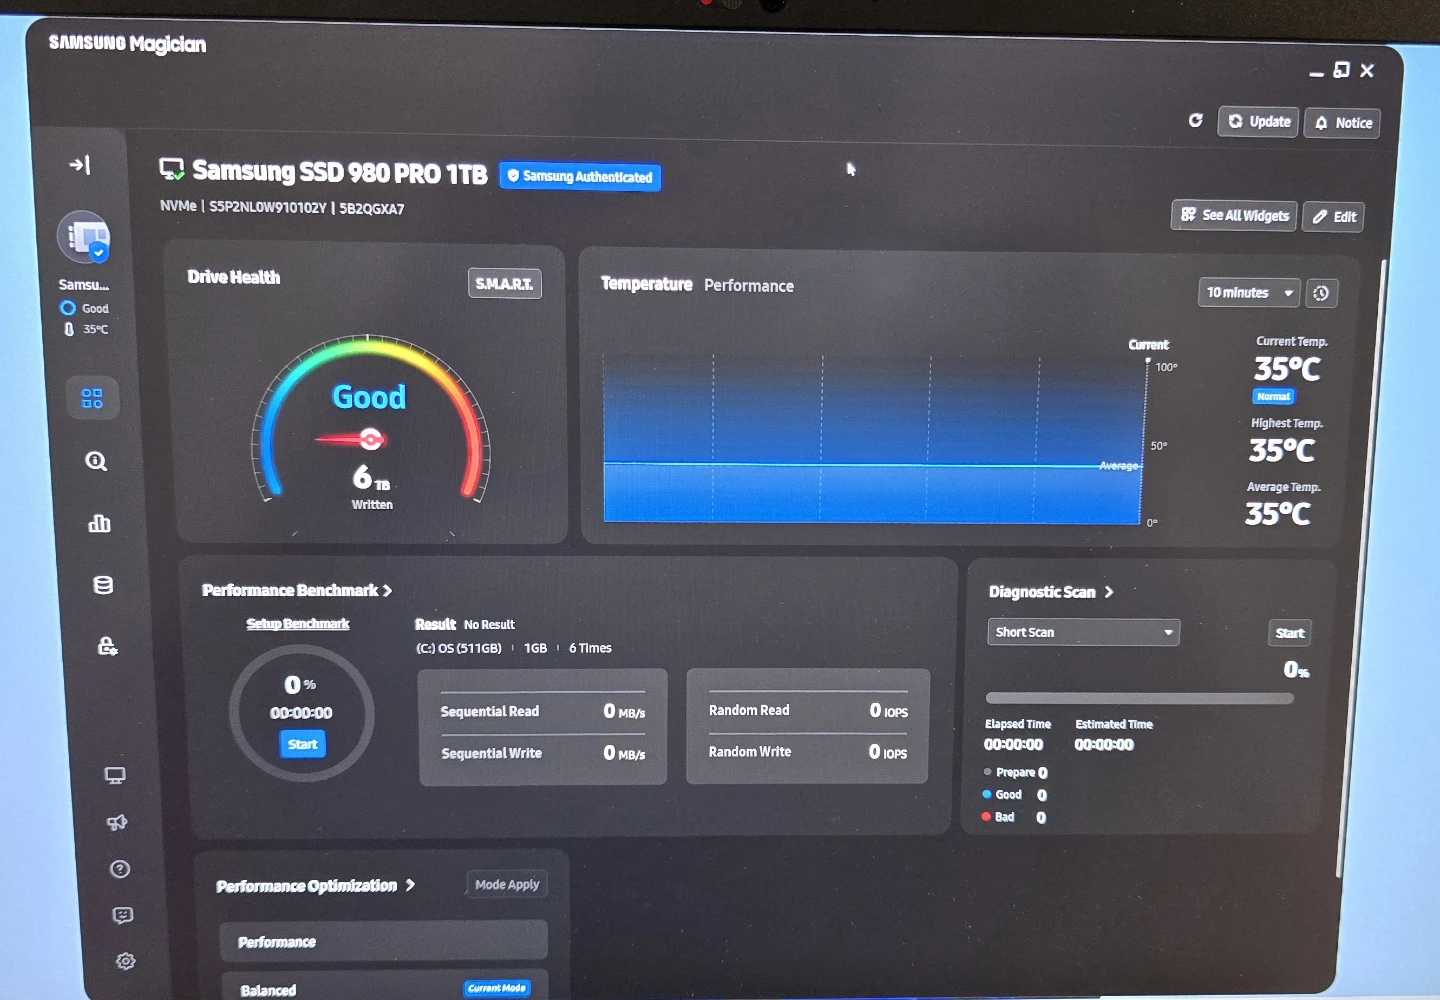Open the settings gear icon in sidebar
The width and height of the screenshot is (1440, 1000).
pos(126,961)
